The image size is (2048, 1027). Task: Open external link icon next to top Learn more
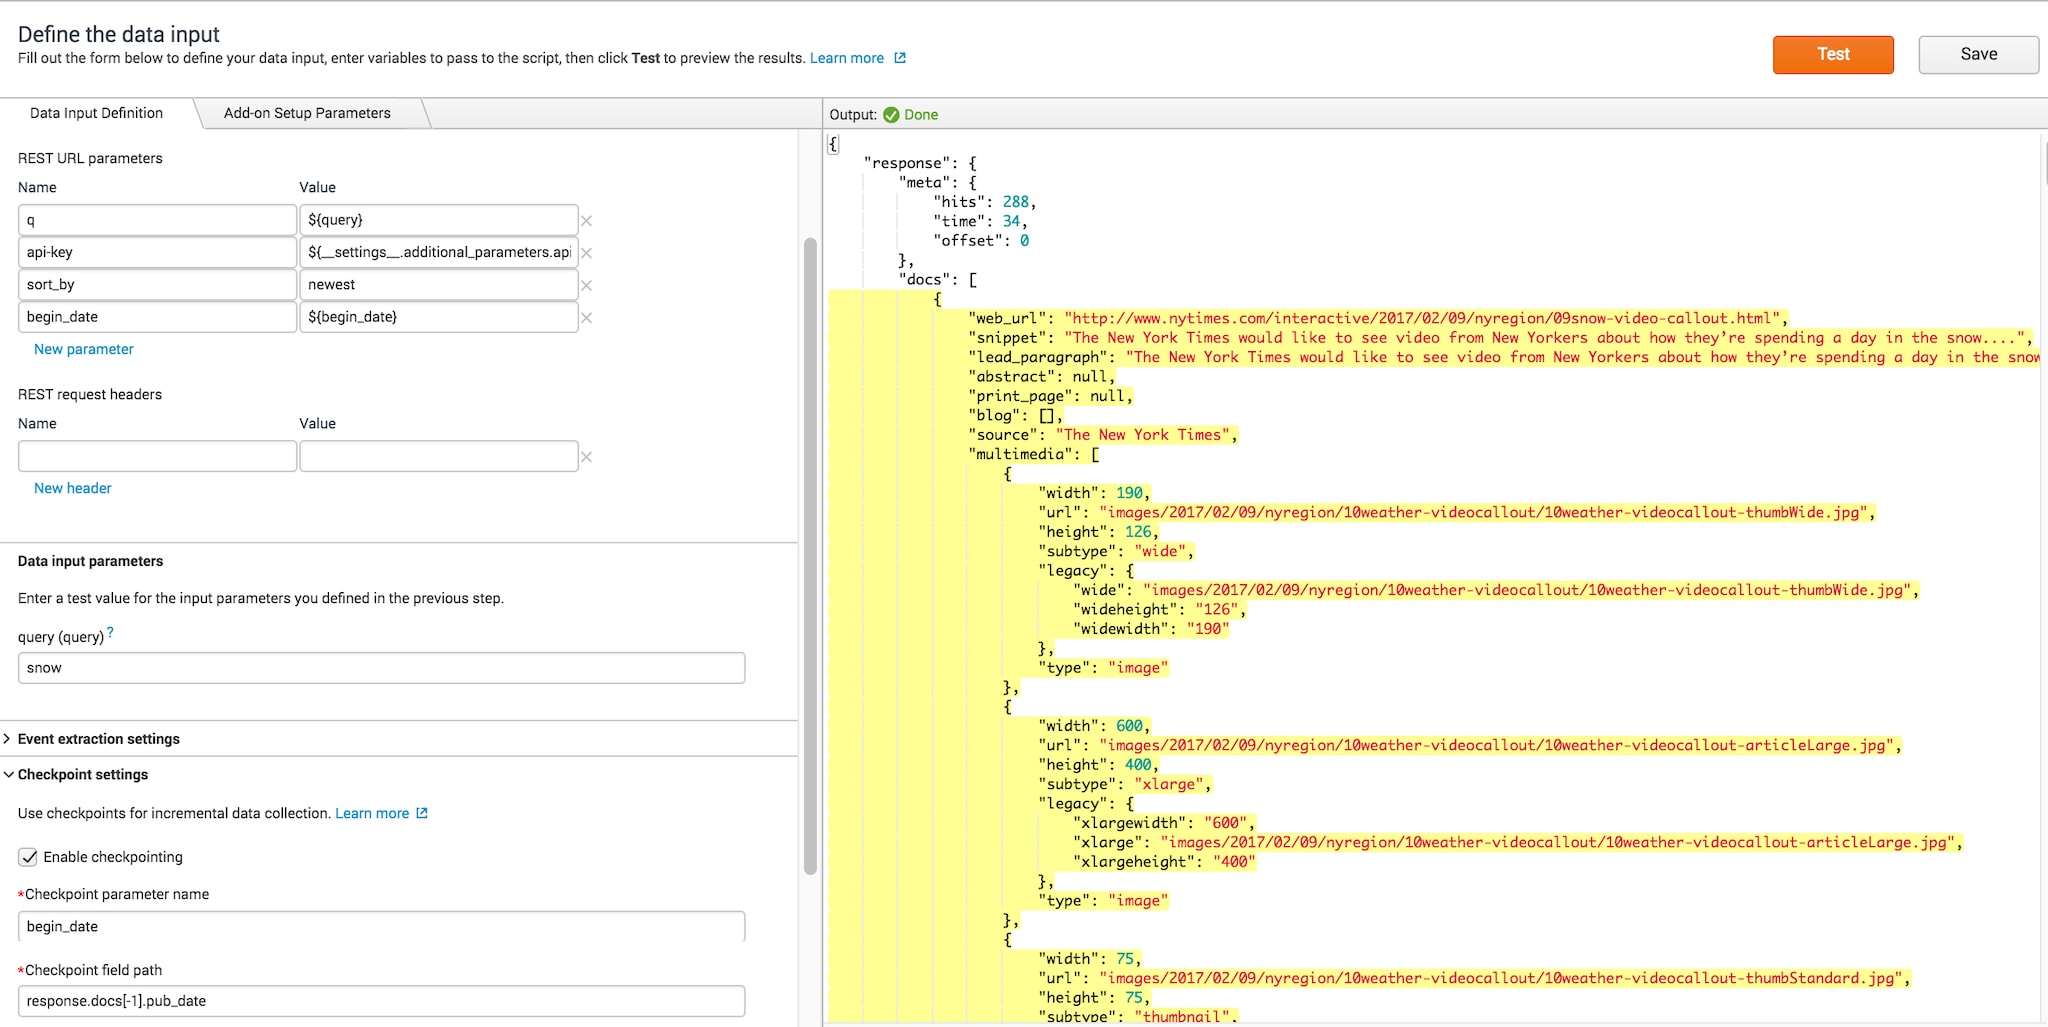click(x=900, y=58)
